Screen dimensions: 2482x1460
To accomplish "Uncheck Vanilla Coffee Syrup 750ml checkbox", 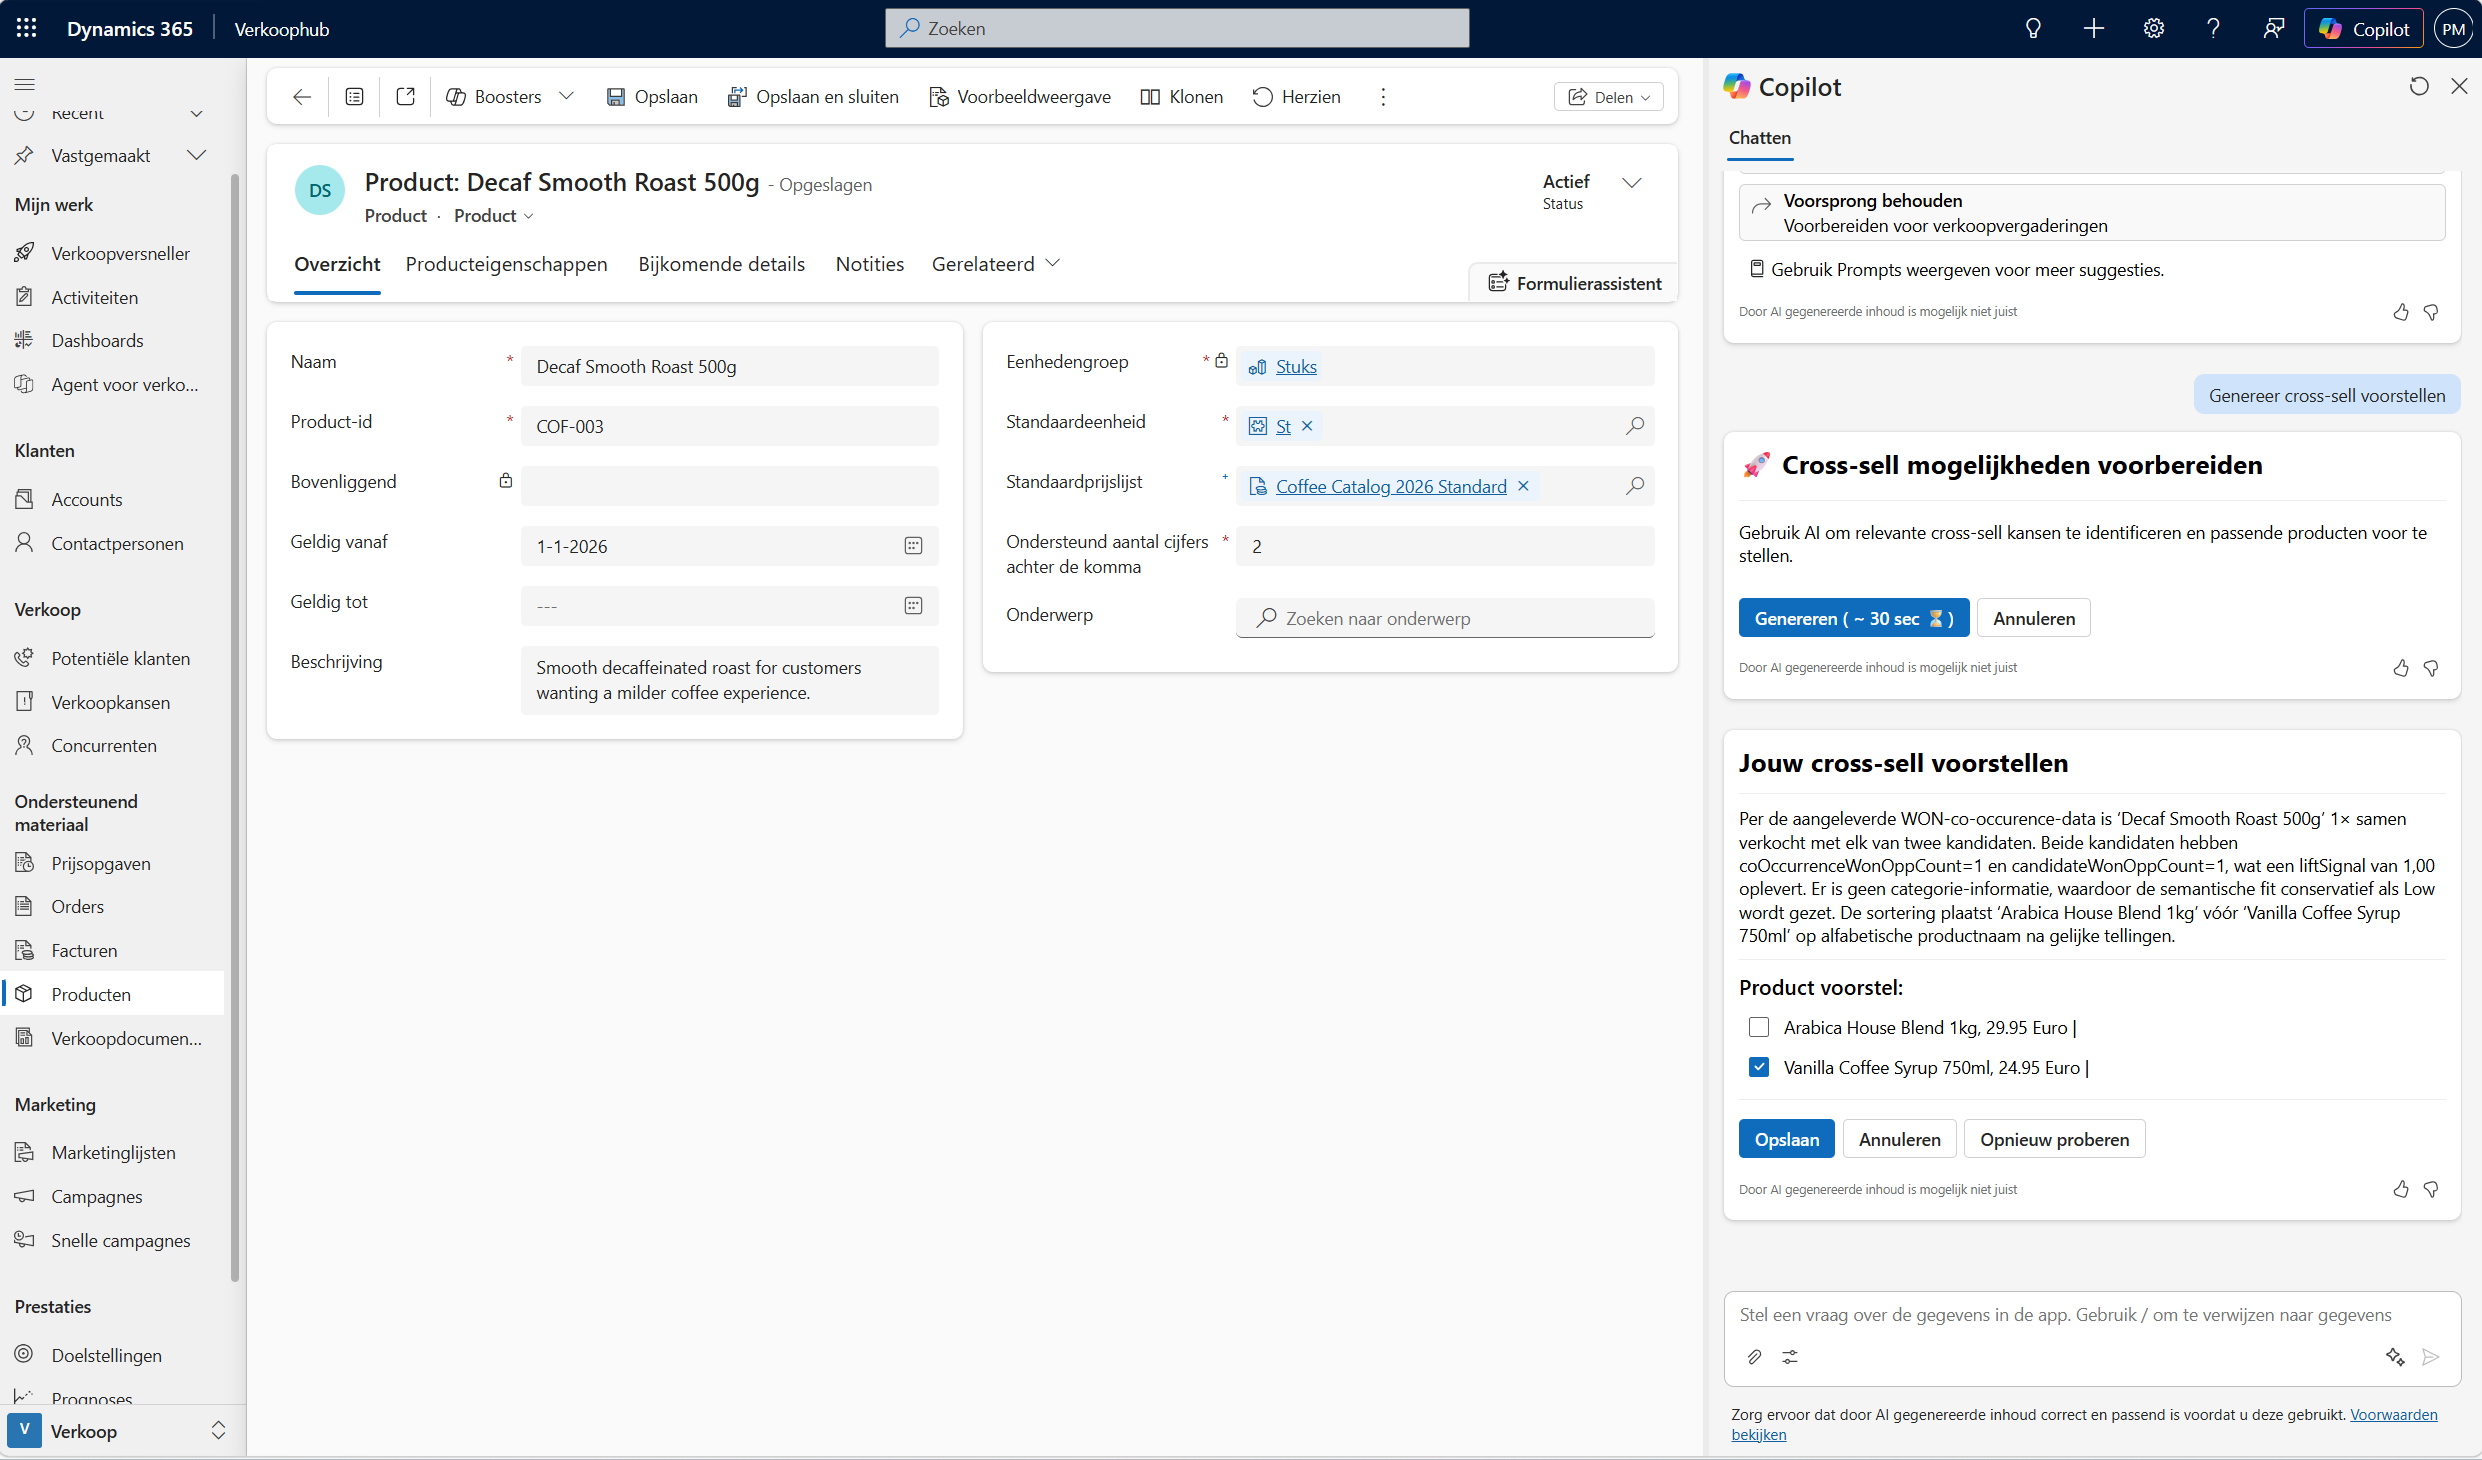I will coord(1759,1067).
